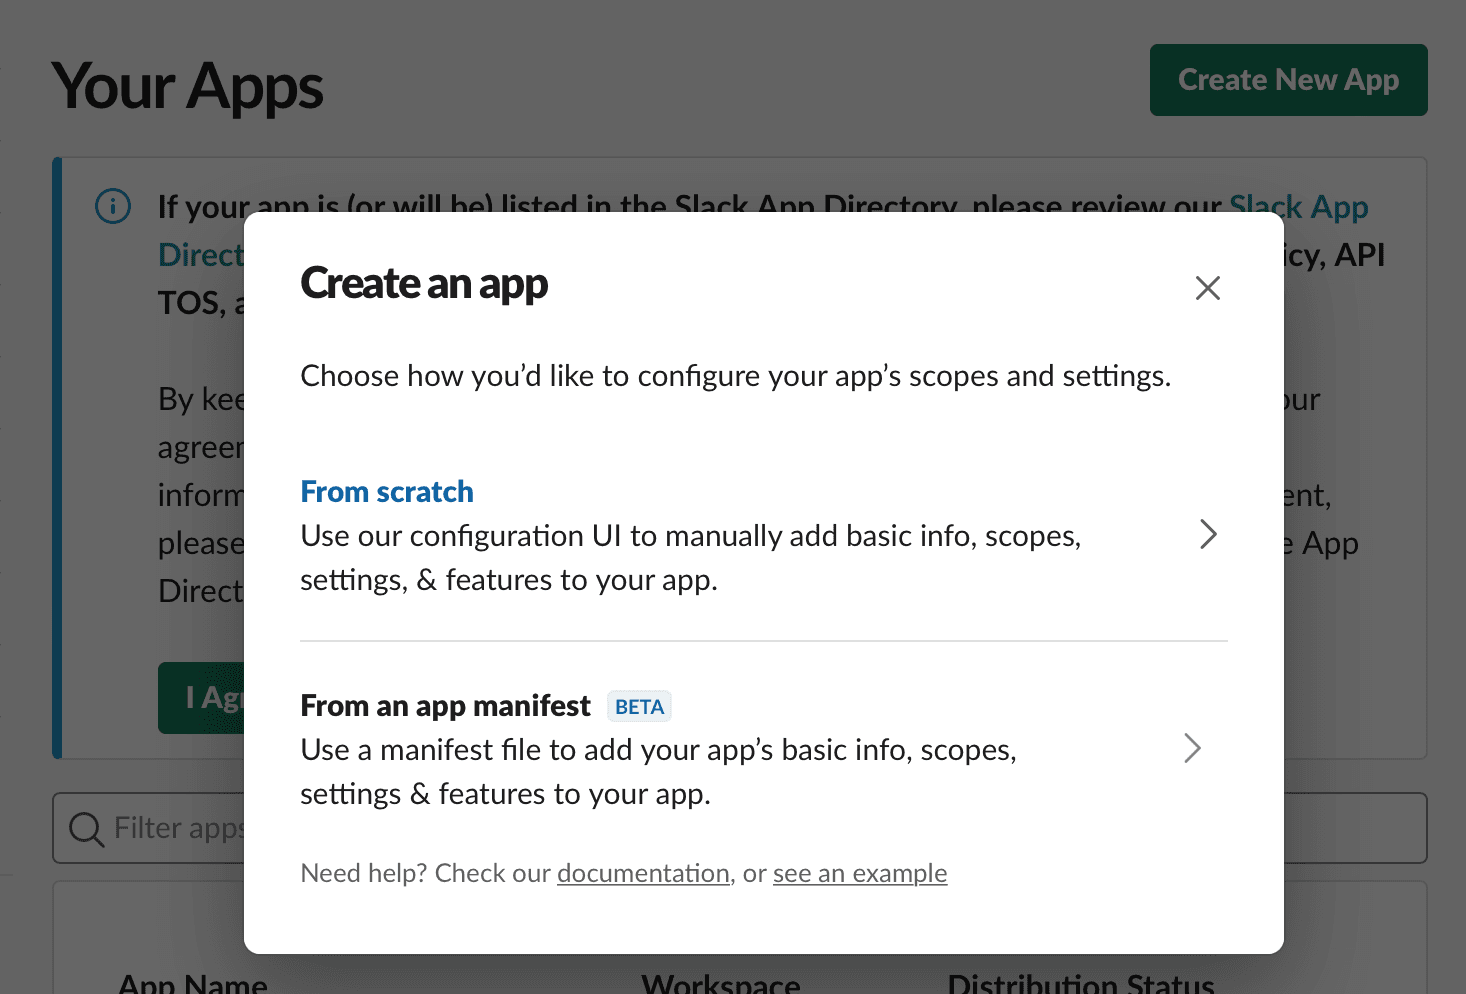This screenshot has width=1466, height=994.
Task: Click the Create an app dialog title
Action: [424, 283]
